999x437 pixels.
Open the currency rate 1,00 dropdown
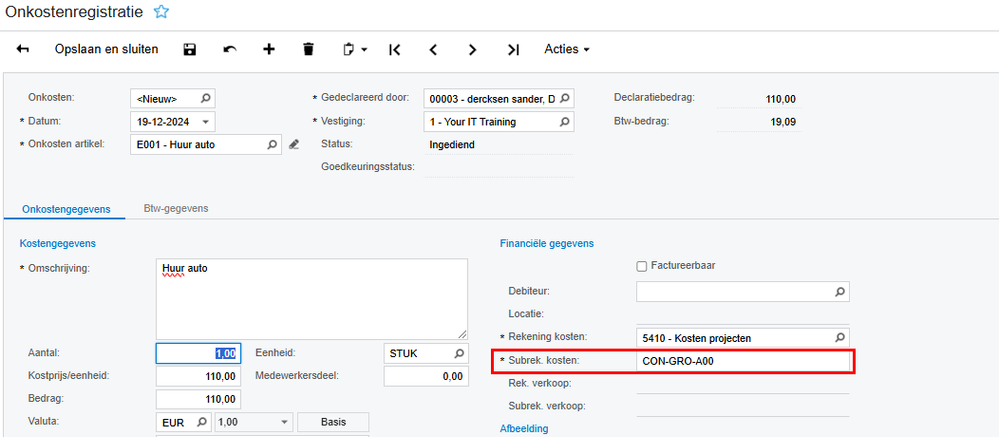[x=285, y=422]
